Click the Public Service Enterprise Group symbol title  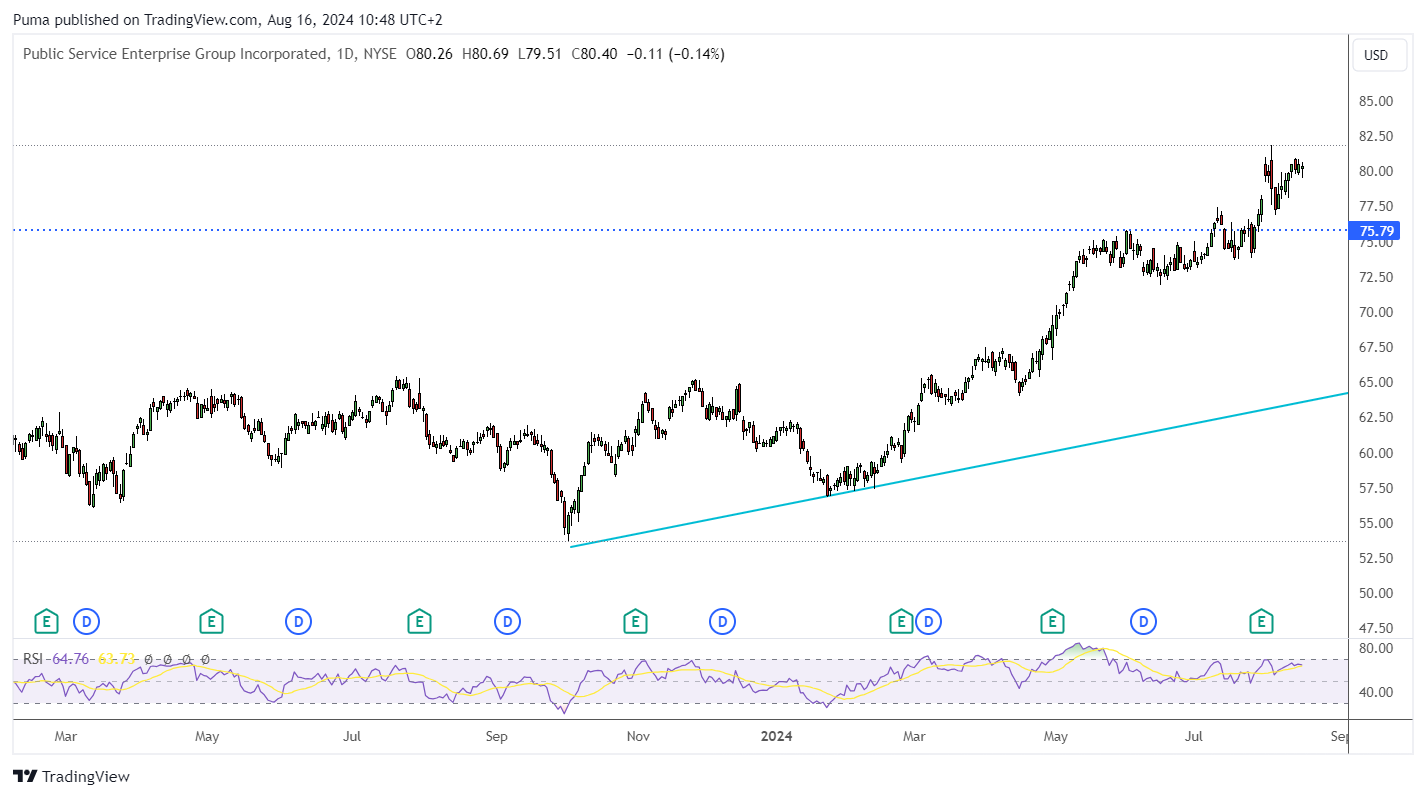(x=175, y=54)
